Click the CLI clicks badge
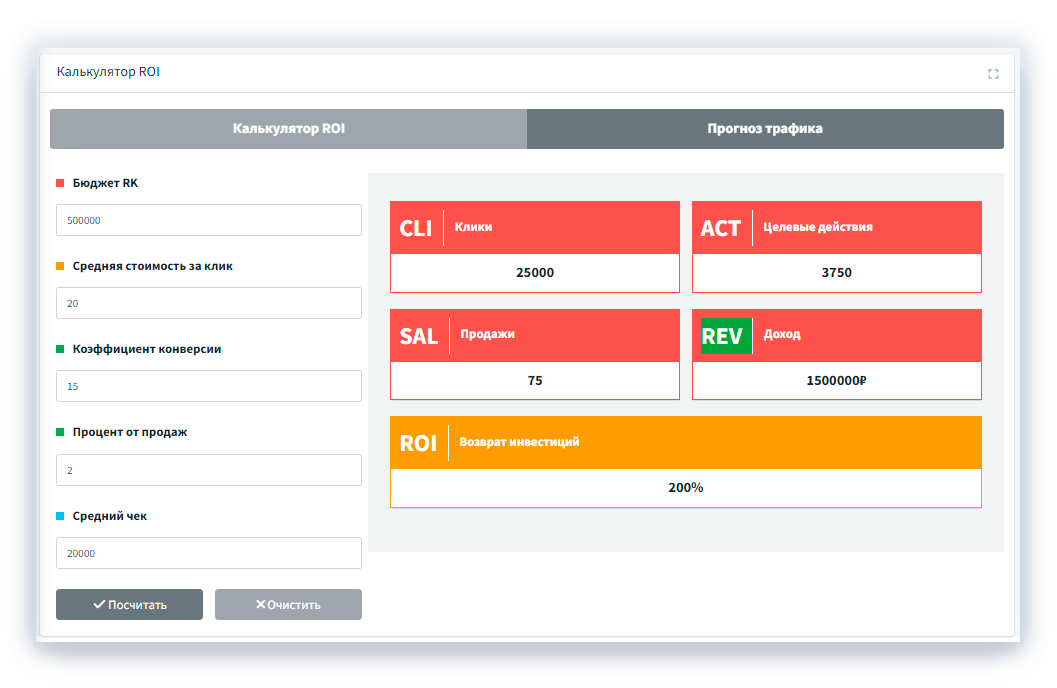The width and height of the screenshot is (1057, 688). coord(416,228)
